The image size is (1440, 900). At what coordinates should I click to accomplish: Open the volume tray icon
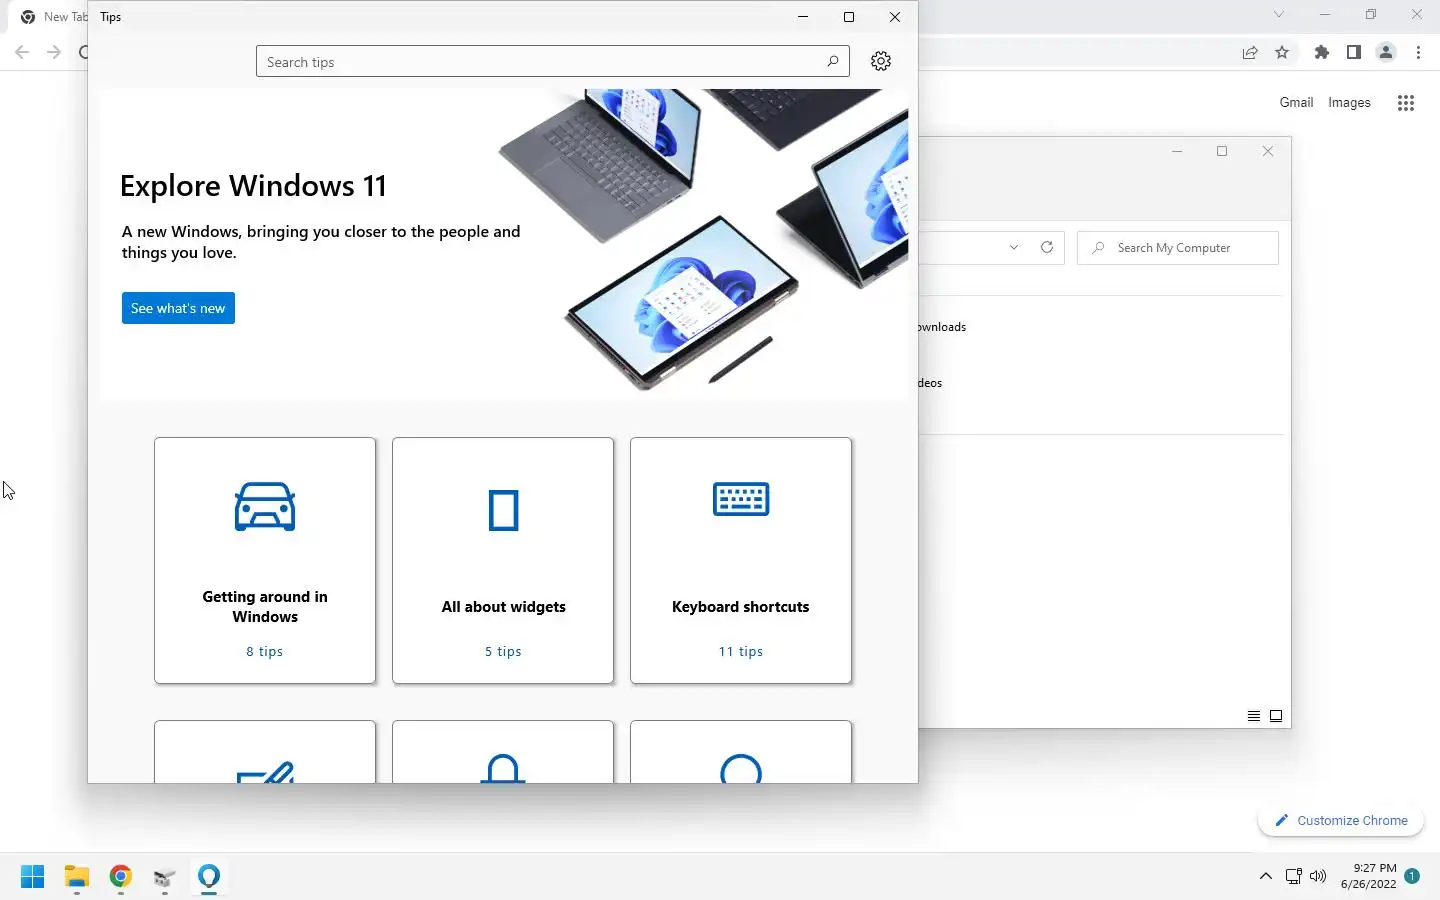click(1318, 876)
